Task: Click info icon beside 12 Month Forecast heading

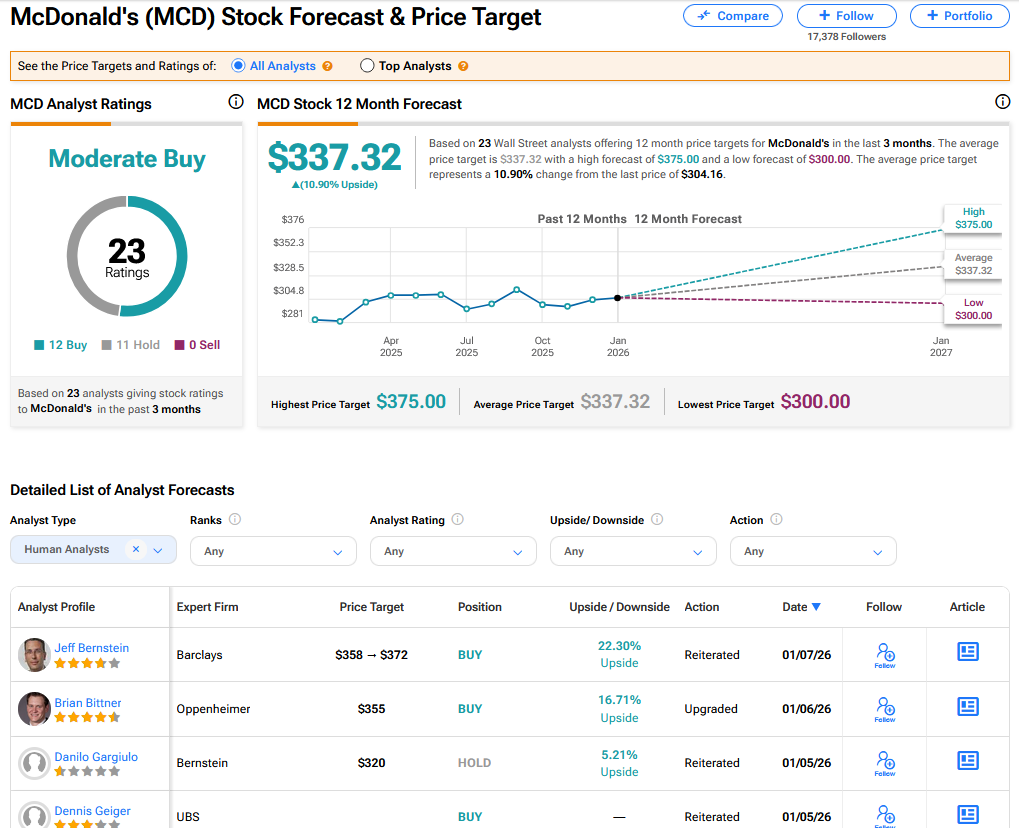Action: click(1003, 102)
